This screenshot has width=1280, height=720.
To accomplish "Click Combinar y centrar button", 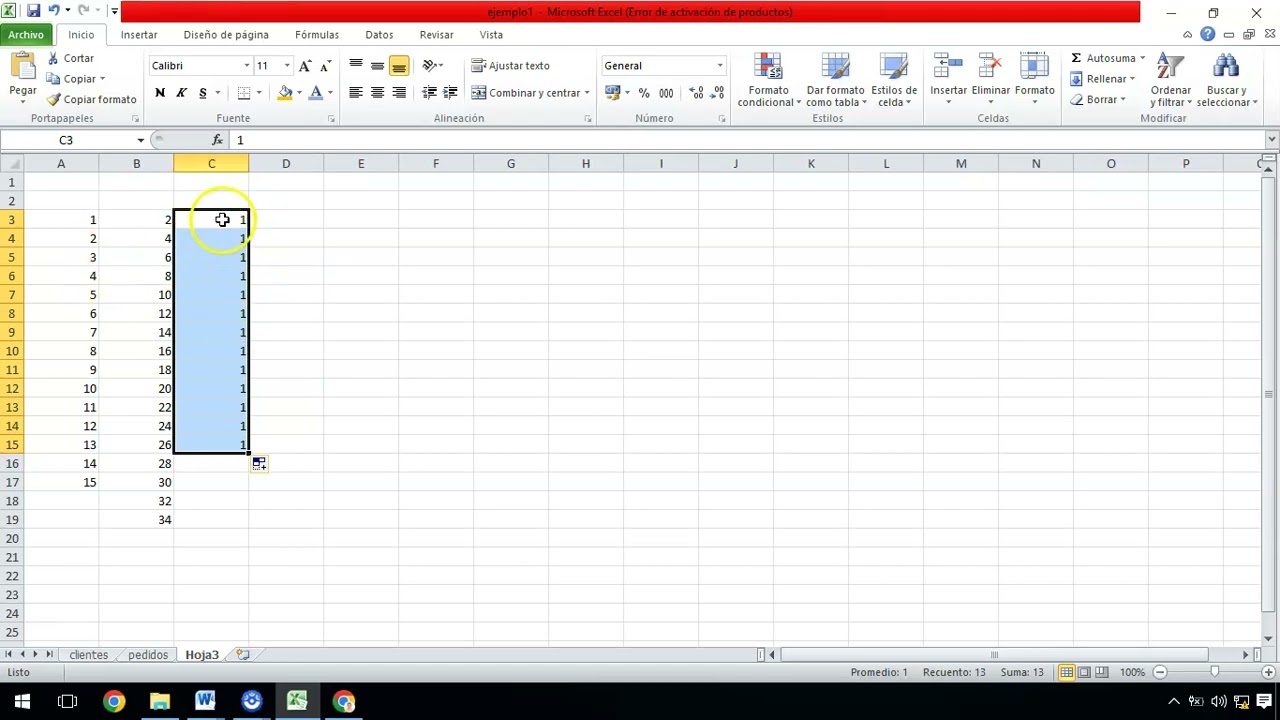I will click(526, 93).
